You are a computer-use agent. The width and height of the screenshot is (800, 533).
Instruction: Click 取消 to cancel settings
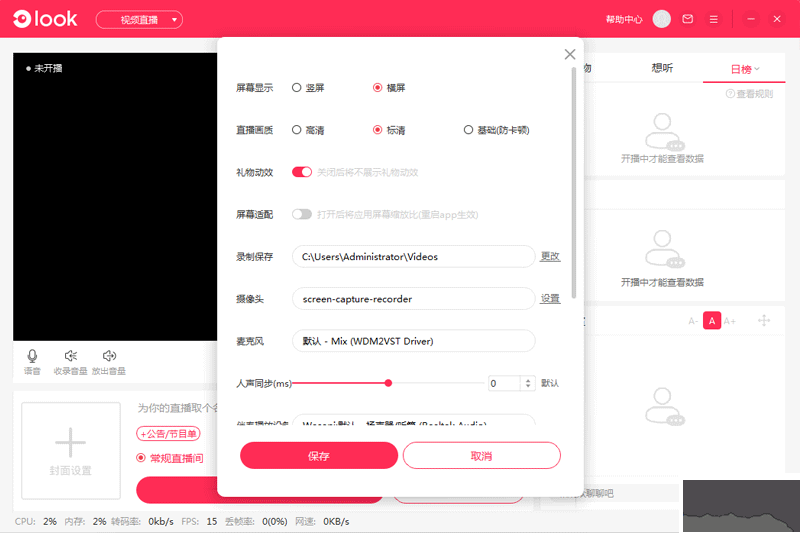pyautogui.click(x=482, y=455)
